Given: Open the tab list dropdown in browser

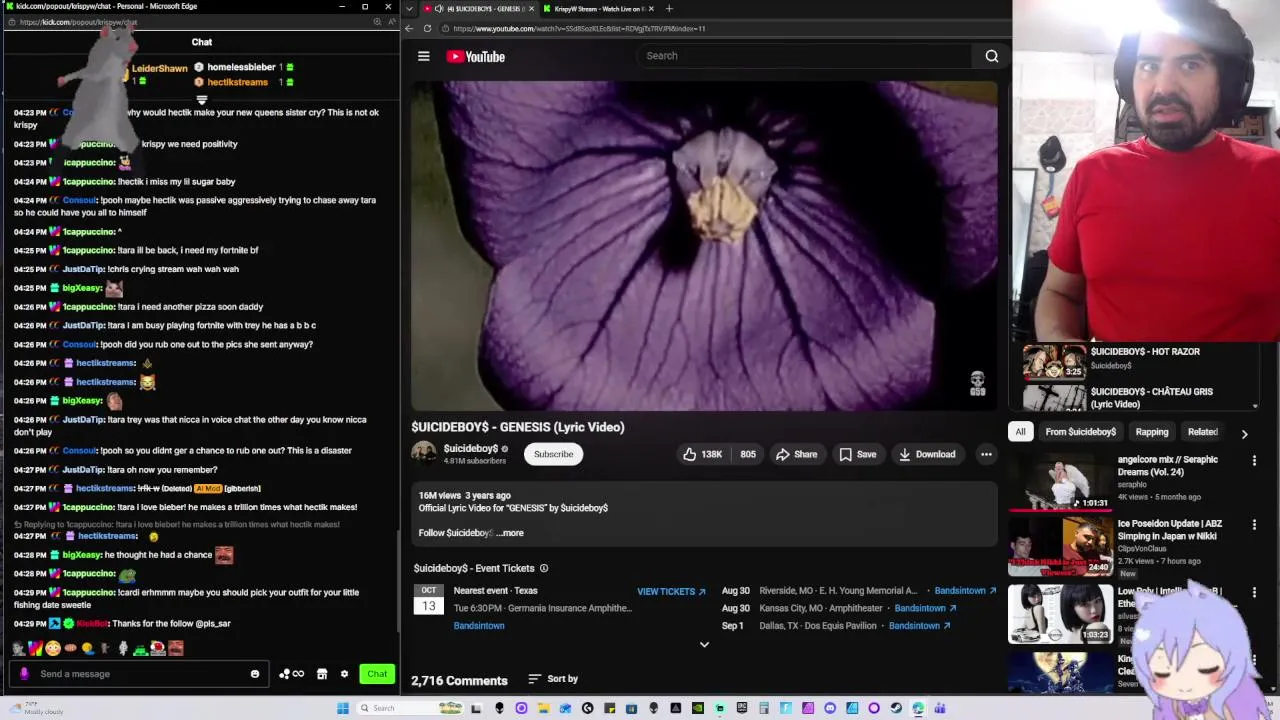Looking at the screenshot, I should pos(409,9).
